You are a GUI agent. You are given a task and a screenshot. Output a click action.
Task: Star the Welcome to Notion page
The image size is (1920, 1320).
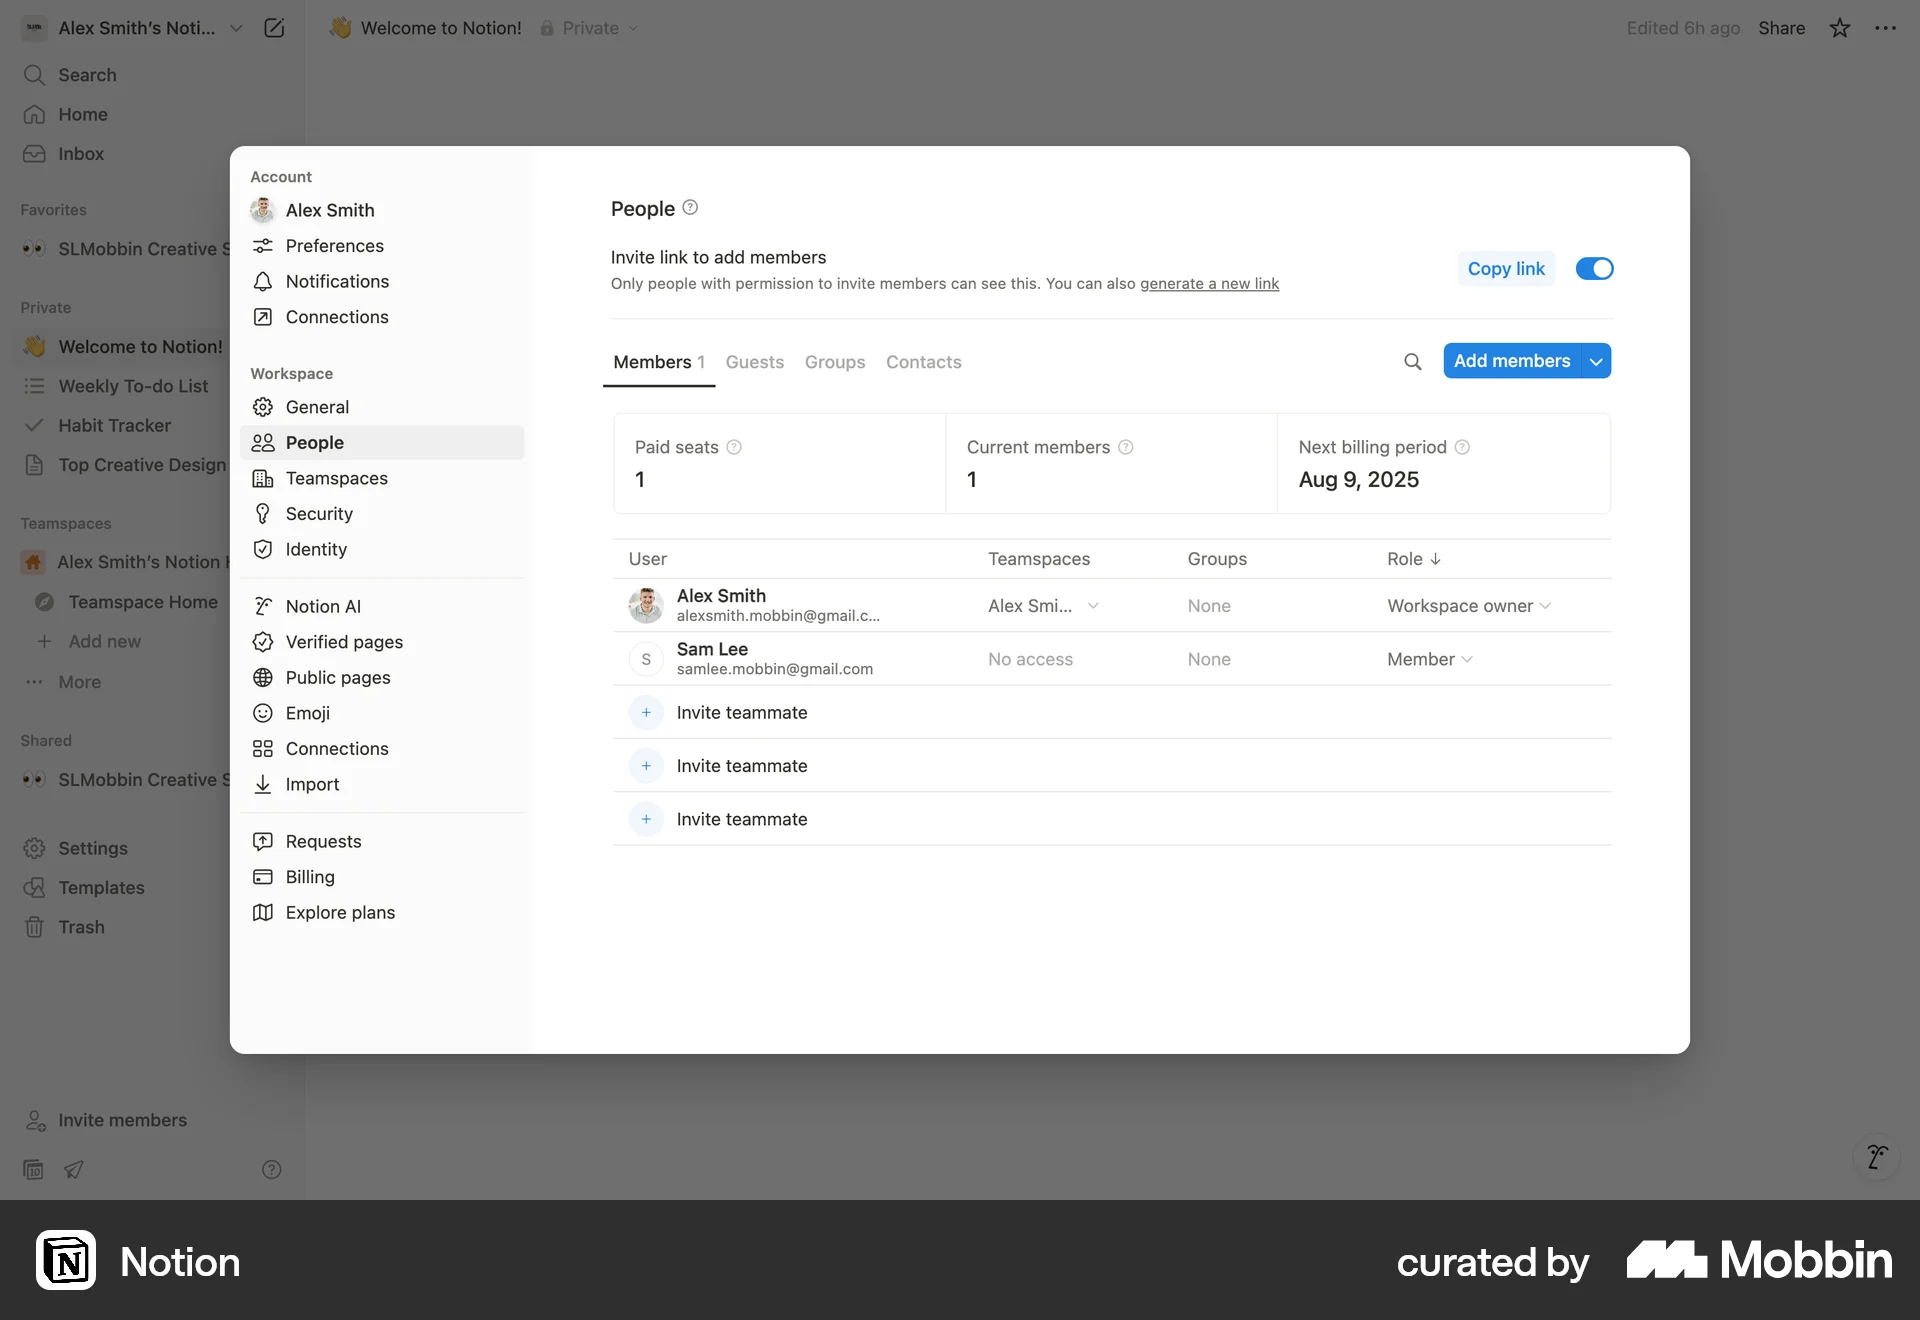[x=1839, y=28]
